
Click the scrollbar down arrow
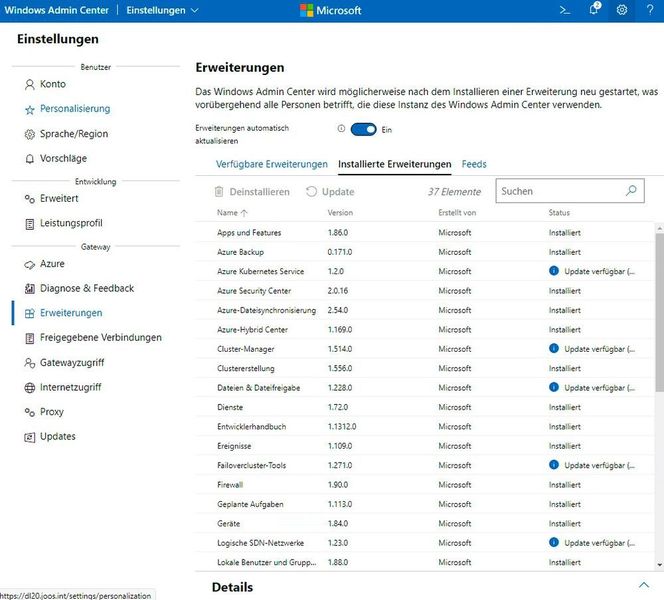(x=659, y=564)
